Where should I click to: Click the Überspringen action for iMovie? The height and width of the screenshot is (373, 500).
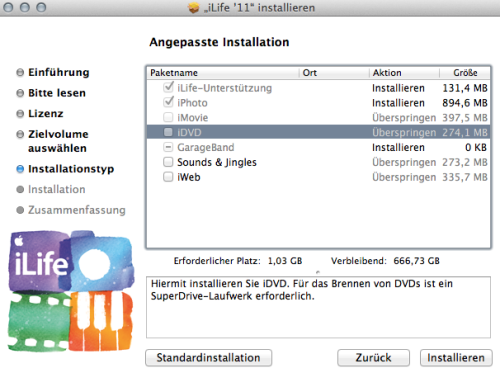tap(404, 118)
